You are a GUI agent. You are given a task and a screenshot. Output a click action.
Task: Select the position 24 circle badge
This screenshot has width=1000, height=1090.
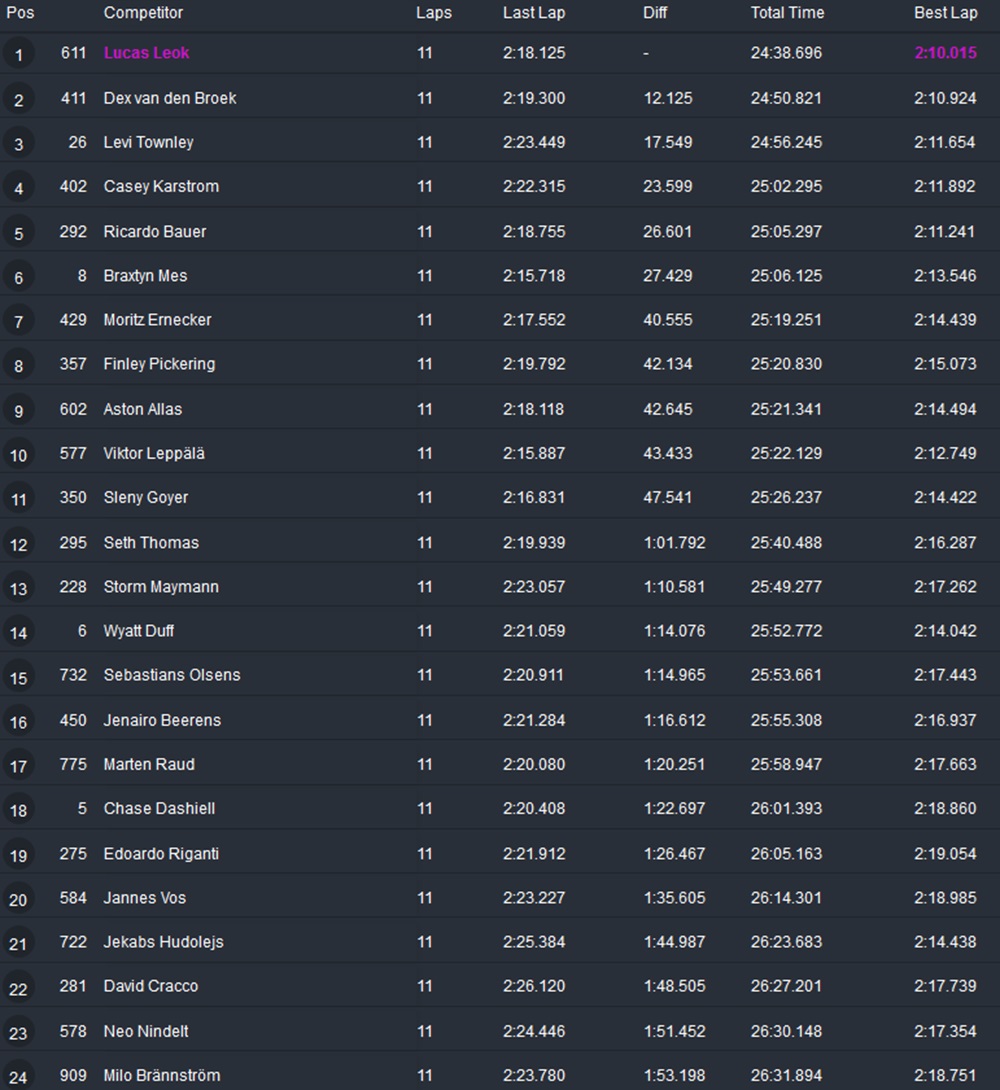click(18, 1076)
